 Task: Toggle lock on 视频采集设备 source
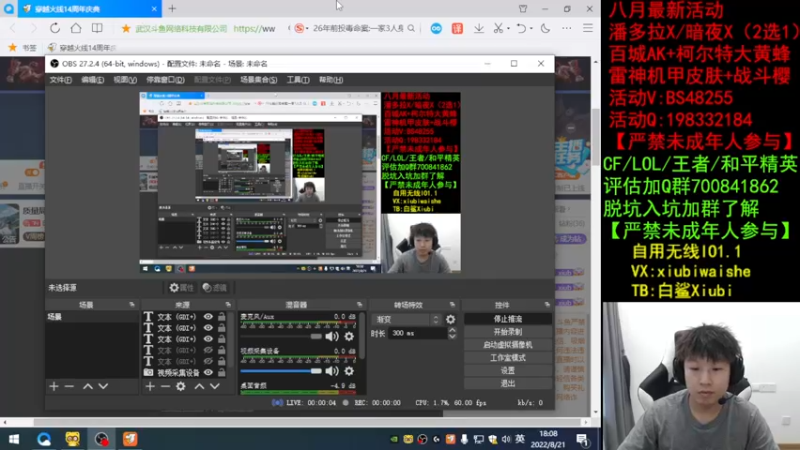point(222,372)
